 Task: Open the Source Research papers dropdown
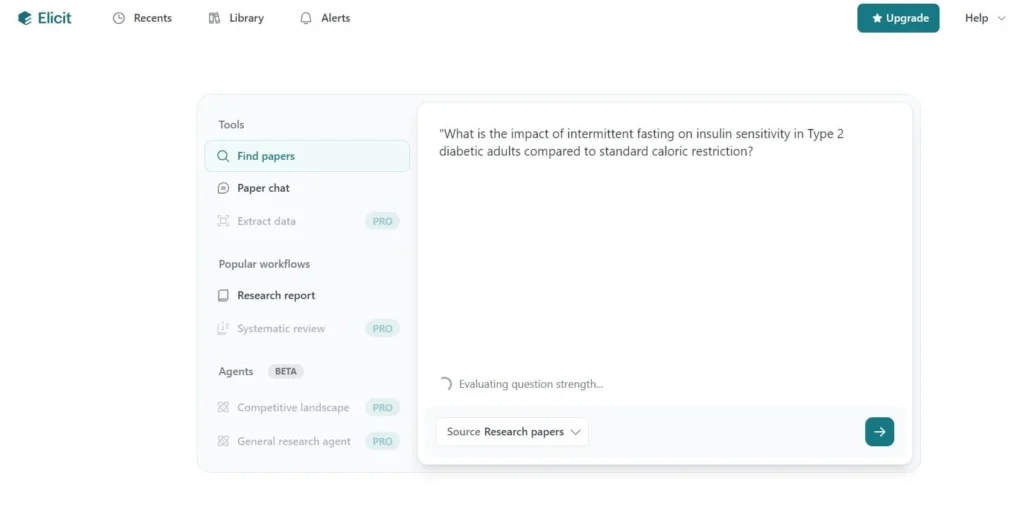click(512, 432)
